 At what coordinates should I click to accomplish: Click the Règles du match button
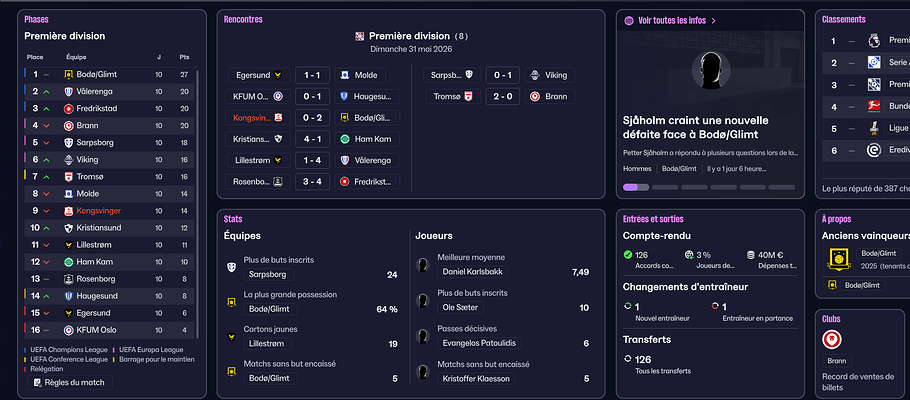[66, 382]
